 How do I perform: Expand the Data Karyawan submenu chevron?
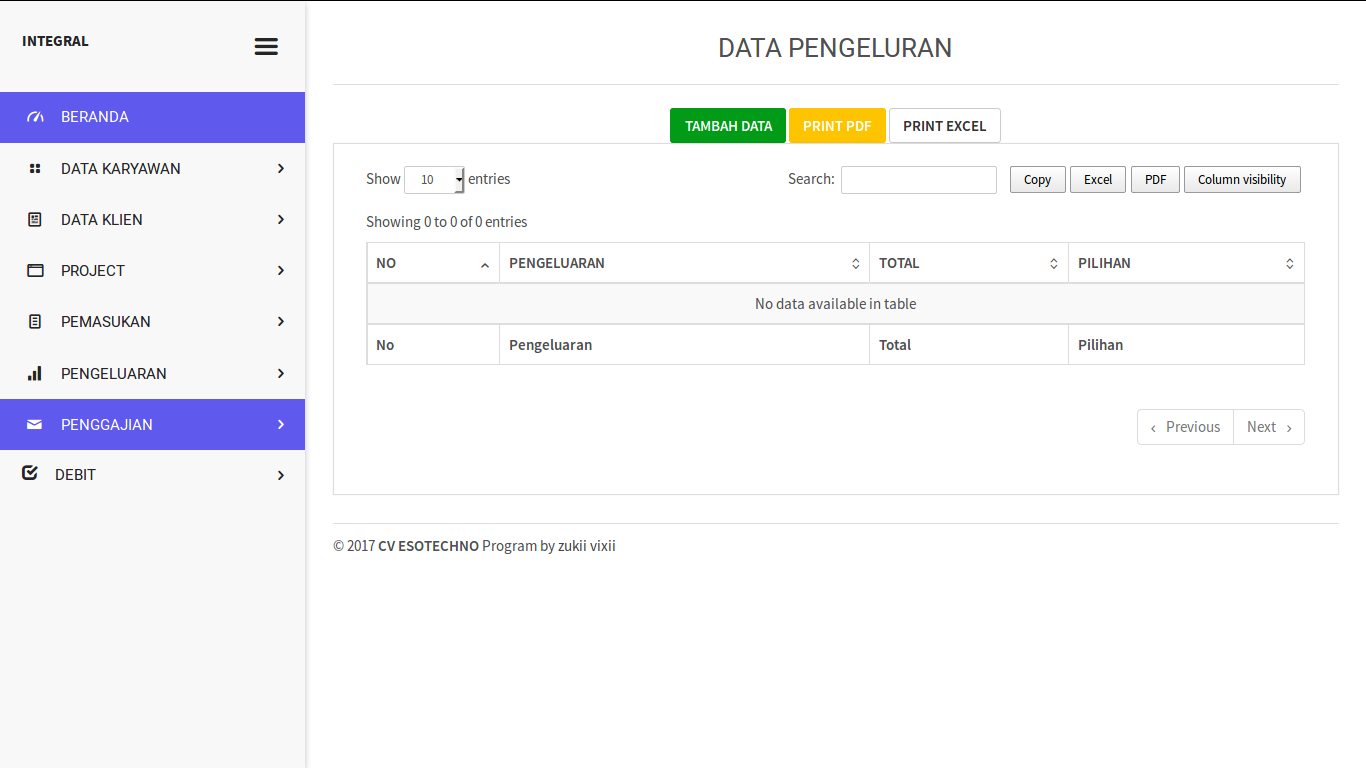(281, 169)
